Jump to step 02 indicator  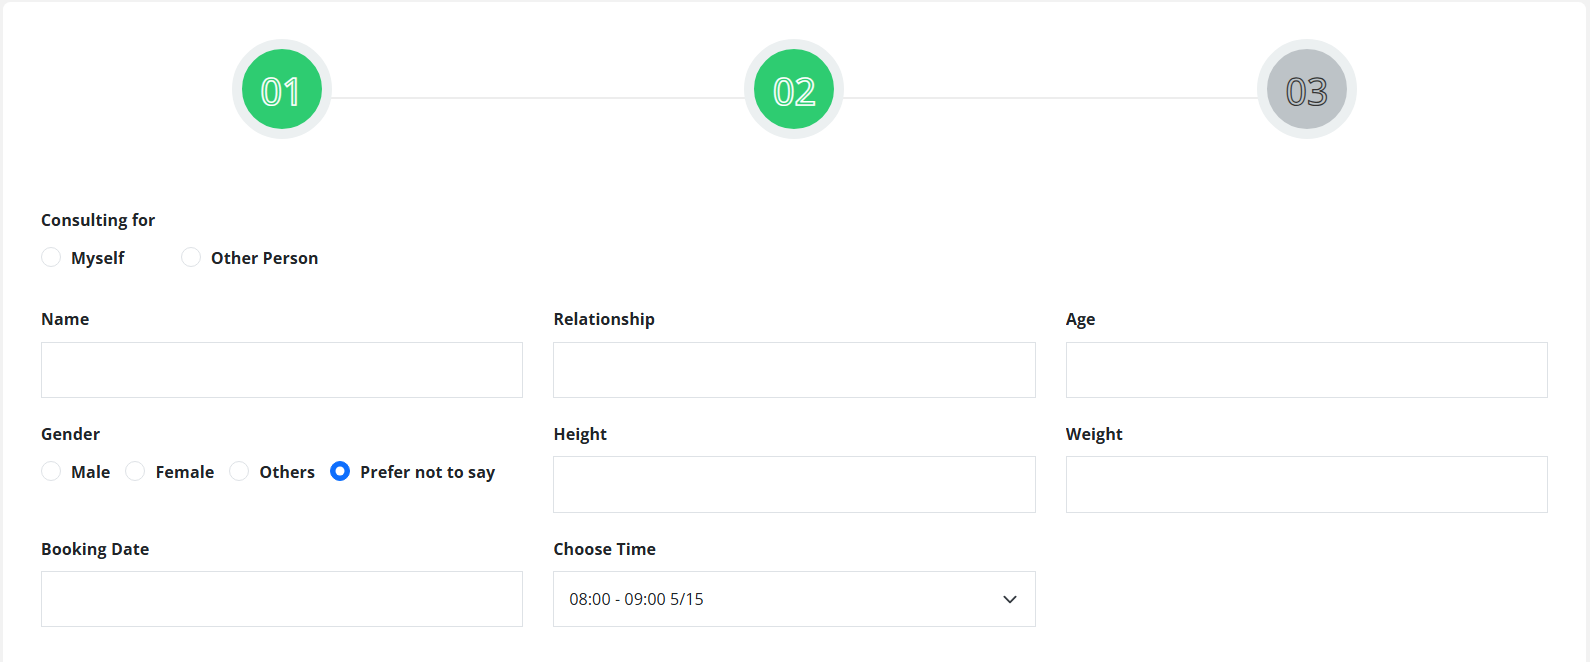pos(794,90)
